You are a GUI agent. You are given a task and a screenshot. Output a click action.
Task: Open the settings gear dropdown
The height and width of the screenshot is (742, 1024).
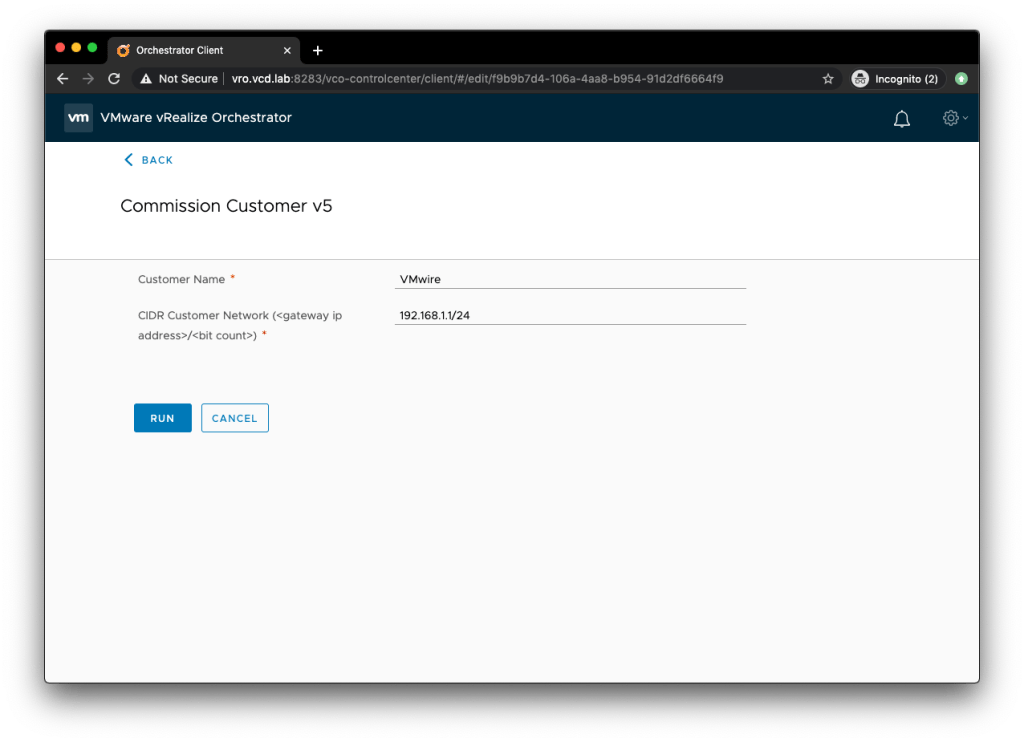(x=954, y=118)
